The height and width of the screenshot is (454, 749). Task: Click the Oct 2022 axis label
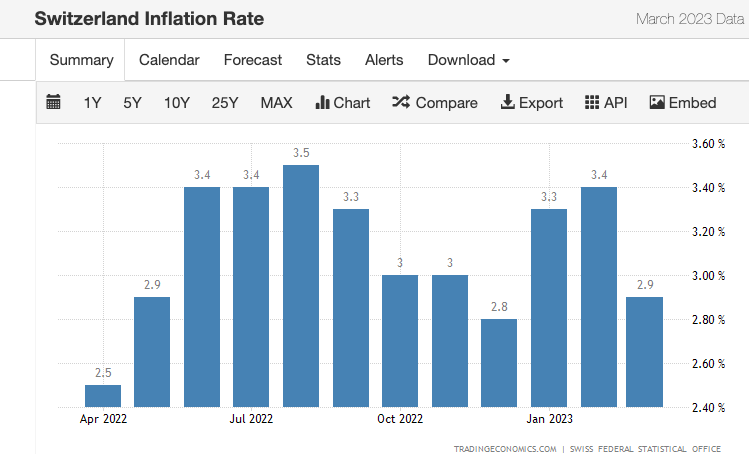(x=400, y=419)
